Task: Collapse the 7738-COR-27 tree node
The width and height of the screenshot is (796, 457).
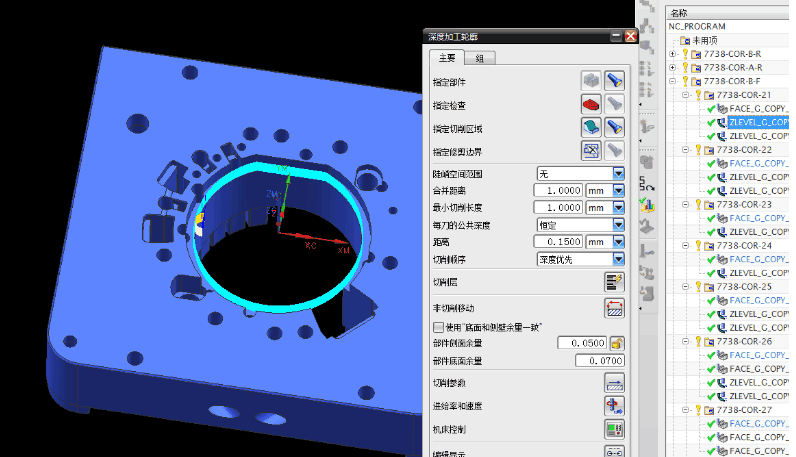Action: point(685,410)
